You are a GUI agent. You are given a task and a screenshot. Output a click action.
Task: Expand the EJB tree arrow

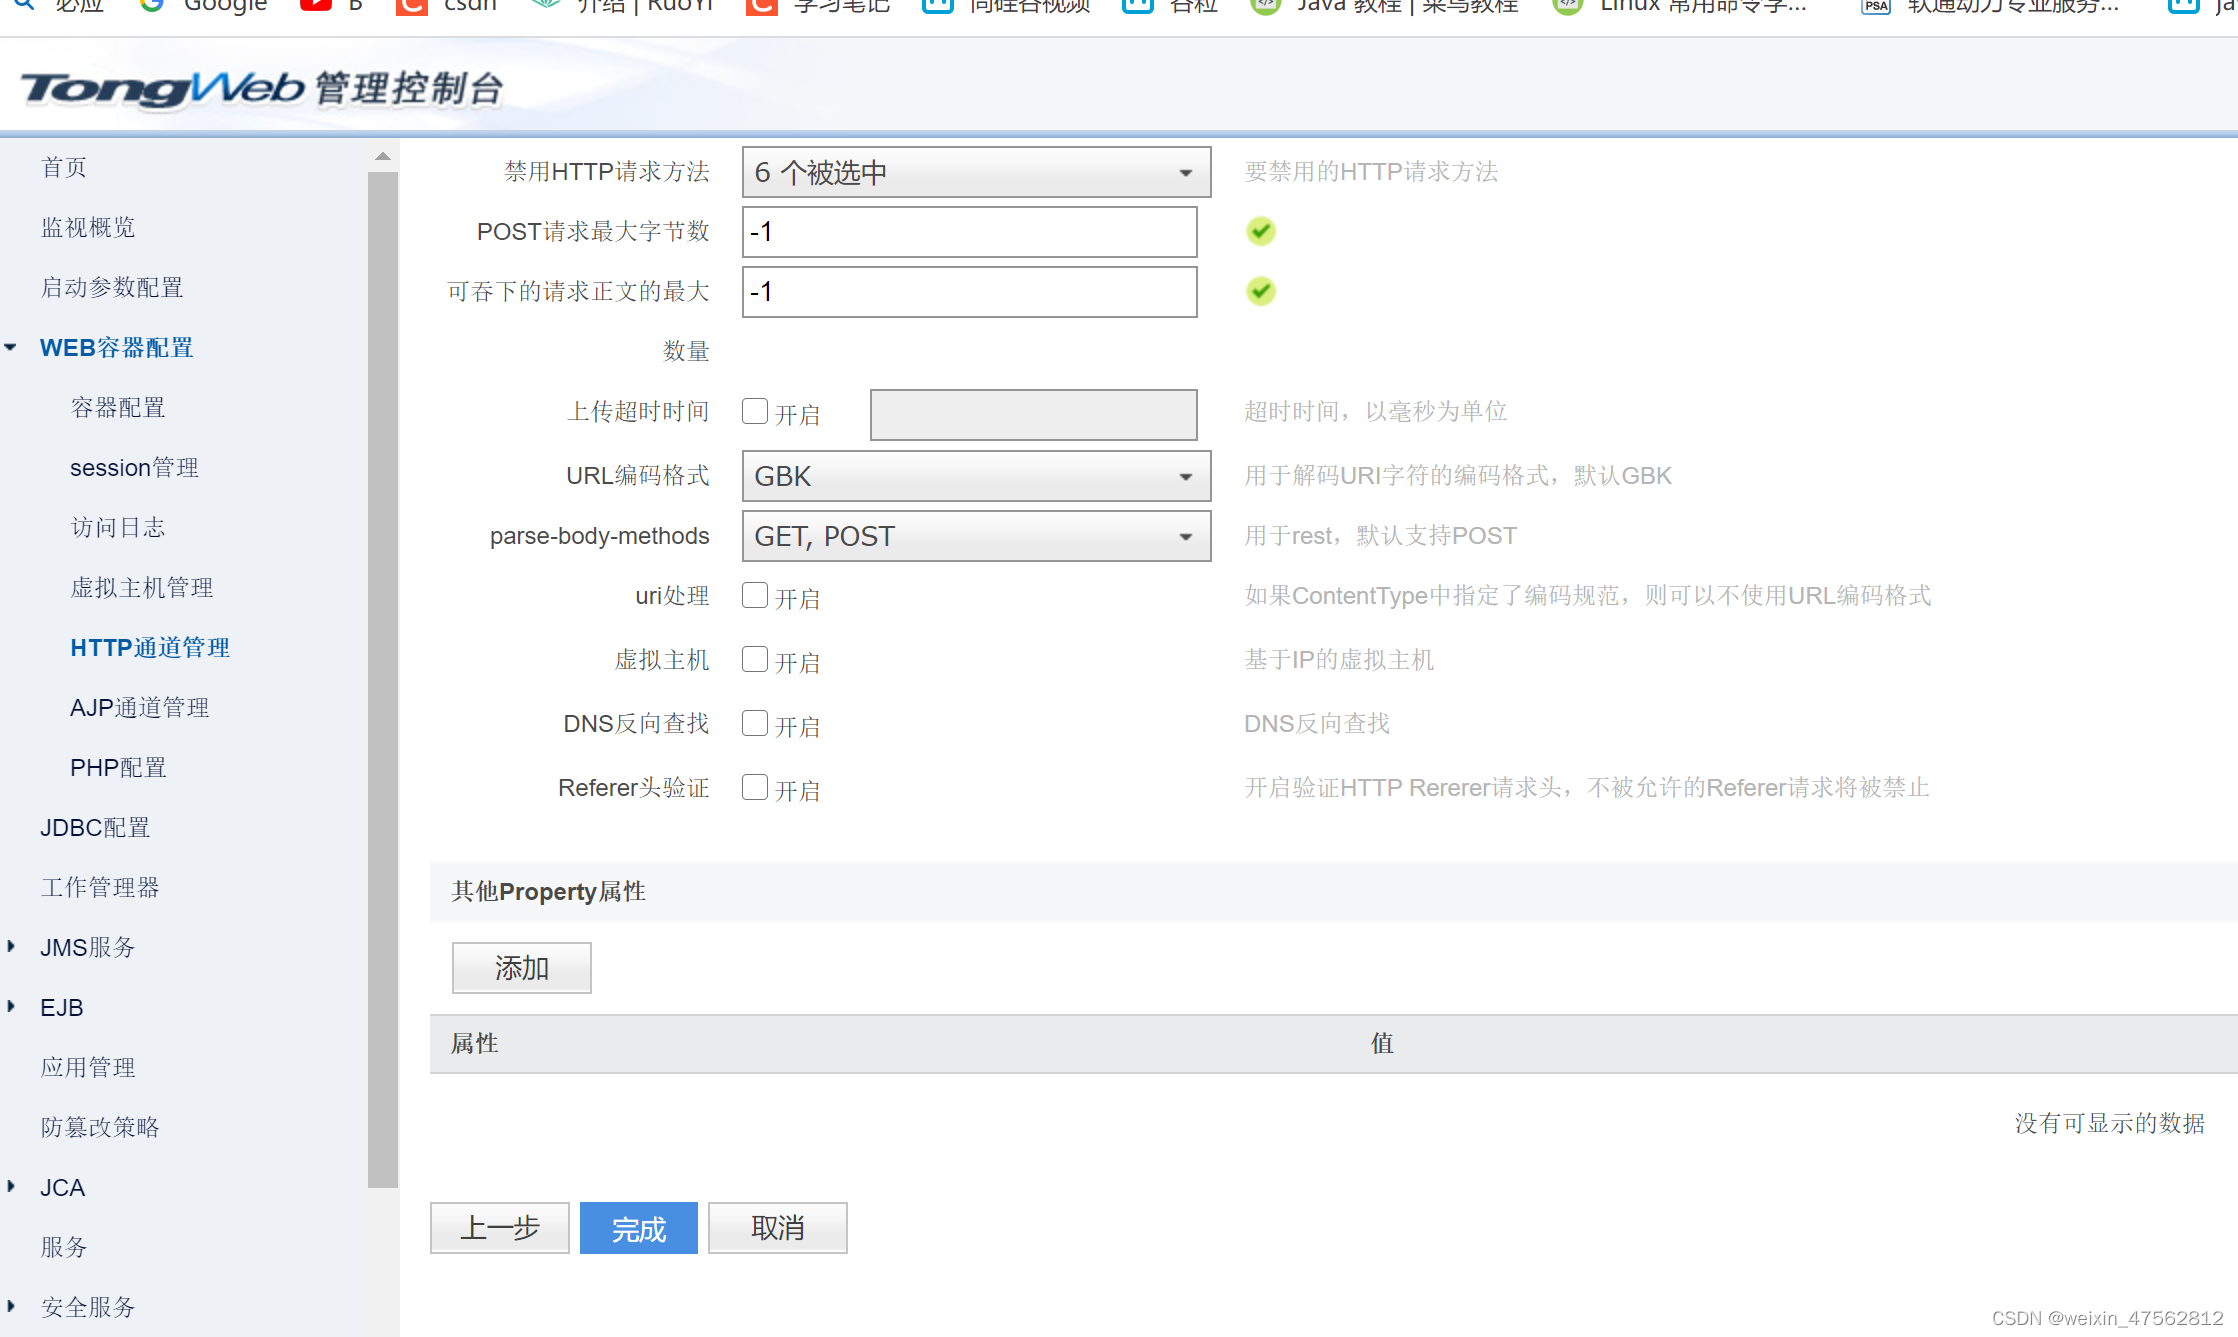coord(11,1007)
